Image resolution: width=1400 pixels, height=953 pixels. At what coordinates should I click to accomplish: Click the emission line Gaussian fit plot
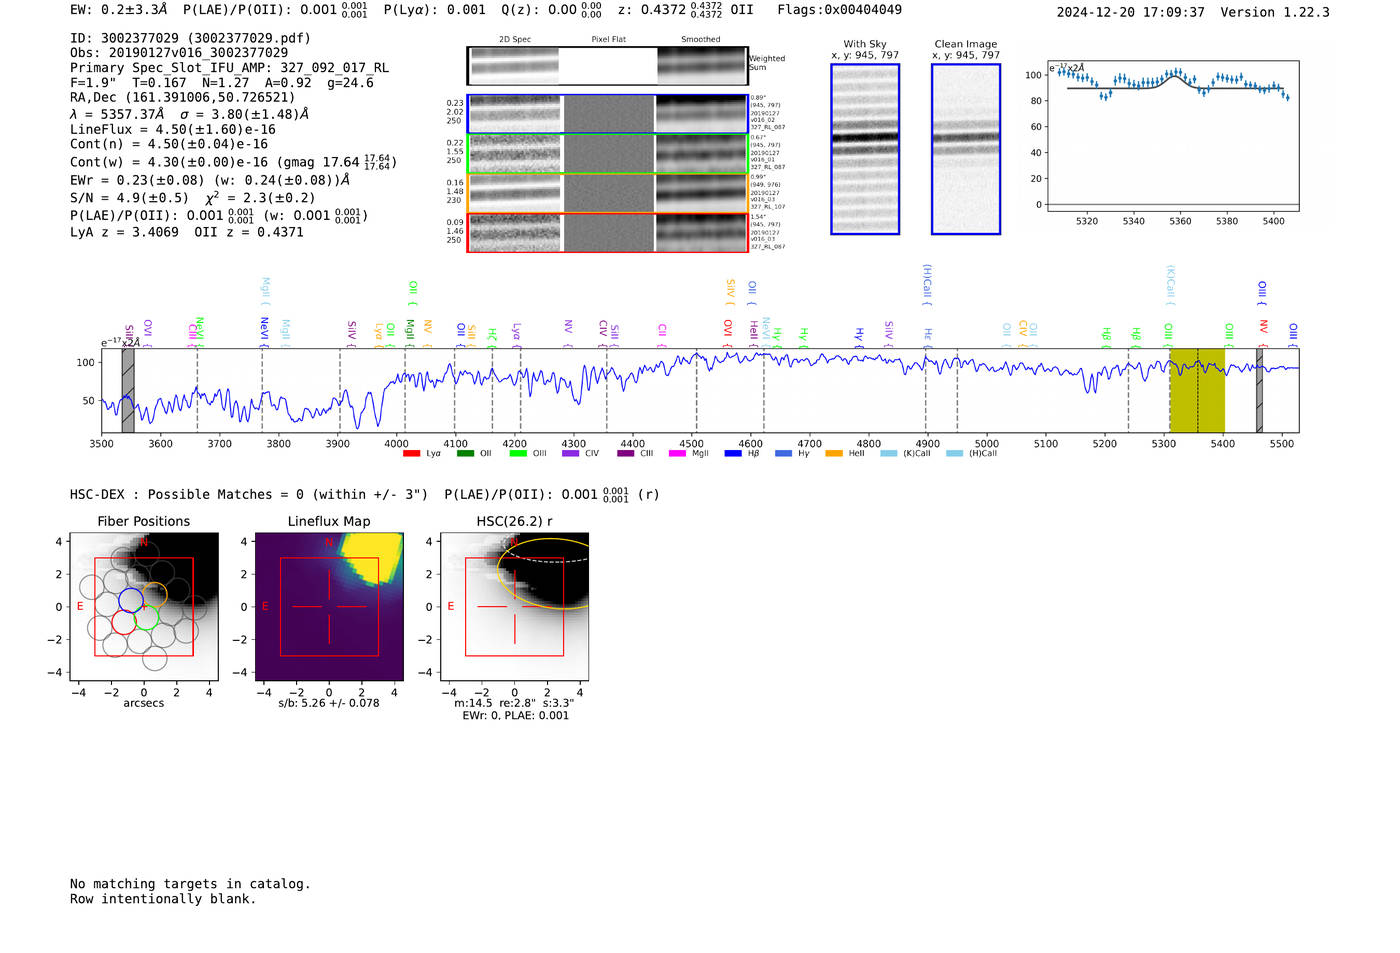point(1173,136)
